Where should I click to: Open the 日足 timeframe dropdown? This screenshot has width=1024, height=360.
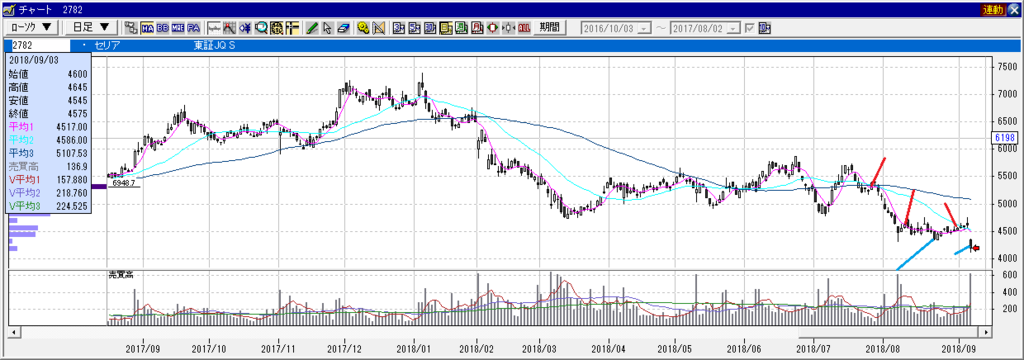tap(91, 27)
